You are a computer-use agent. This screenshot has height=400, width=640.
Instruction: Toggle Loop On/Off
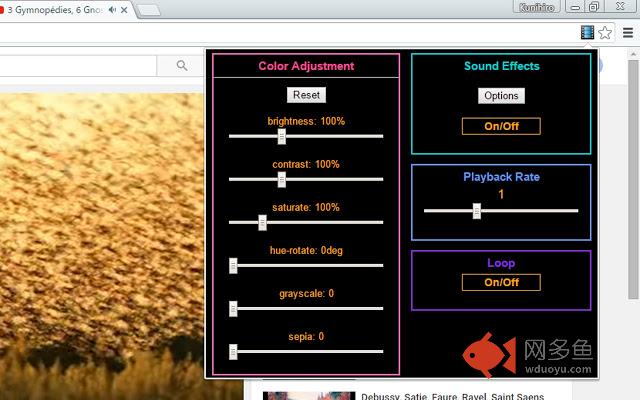(501, 282)
